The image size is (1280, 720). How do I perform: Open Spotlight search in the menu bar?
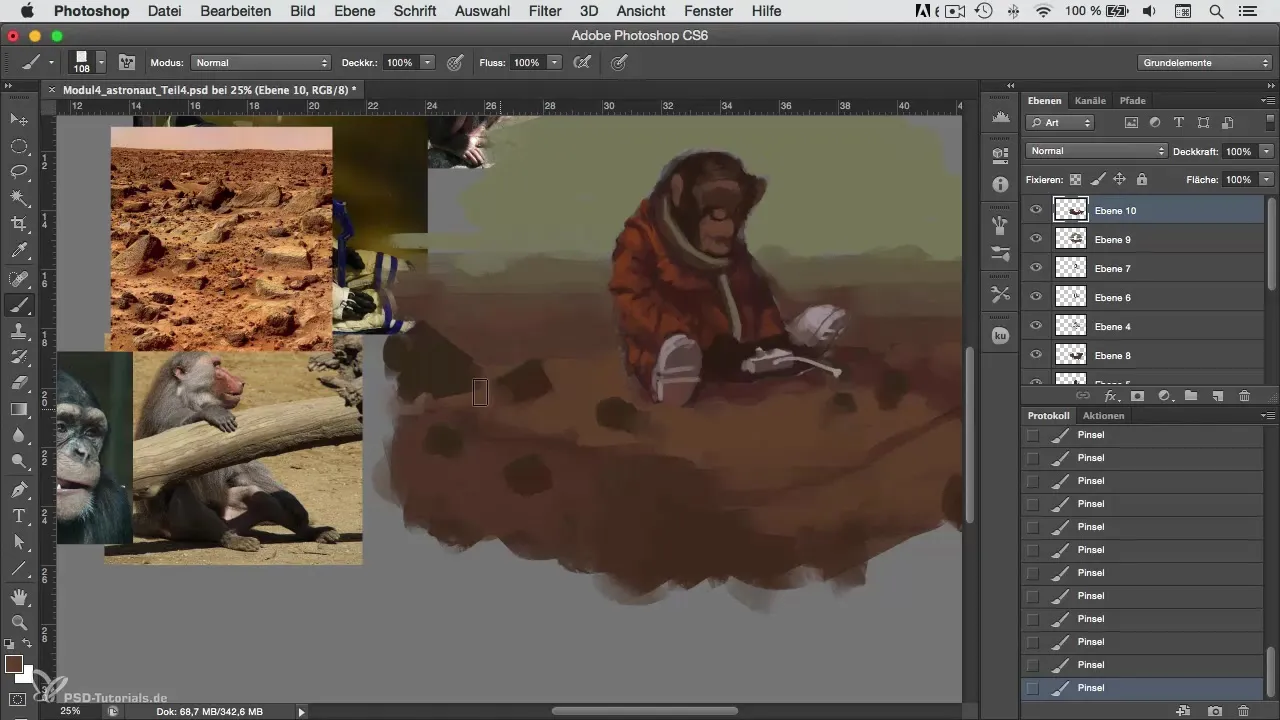1216,11
